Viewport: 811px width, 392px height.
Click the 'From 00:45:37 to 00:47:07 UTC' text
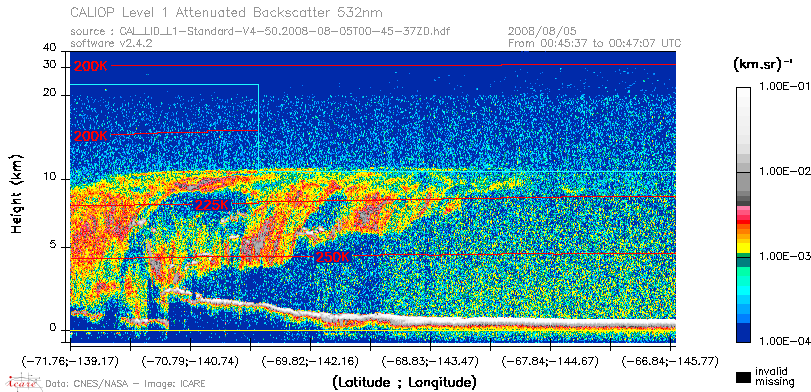[595, 43]
